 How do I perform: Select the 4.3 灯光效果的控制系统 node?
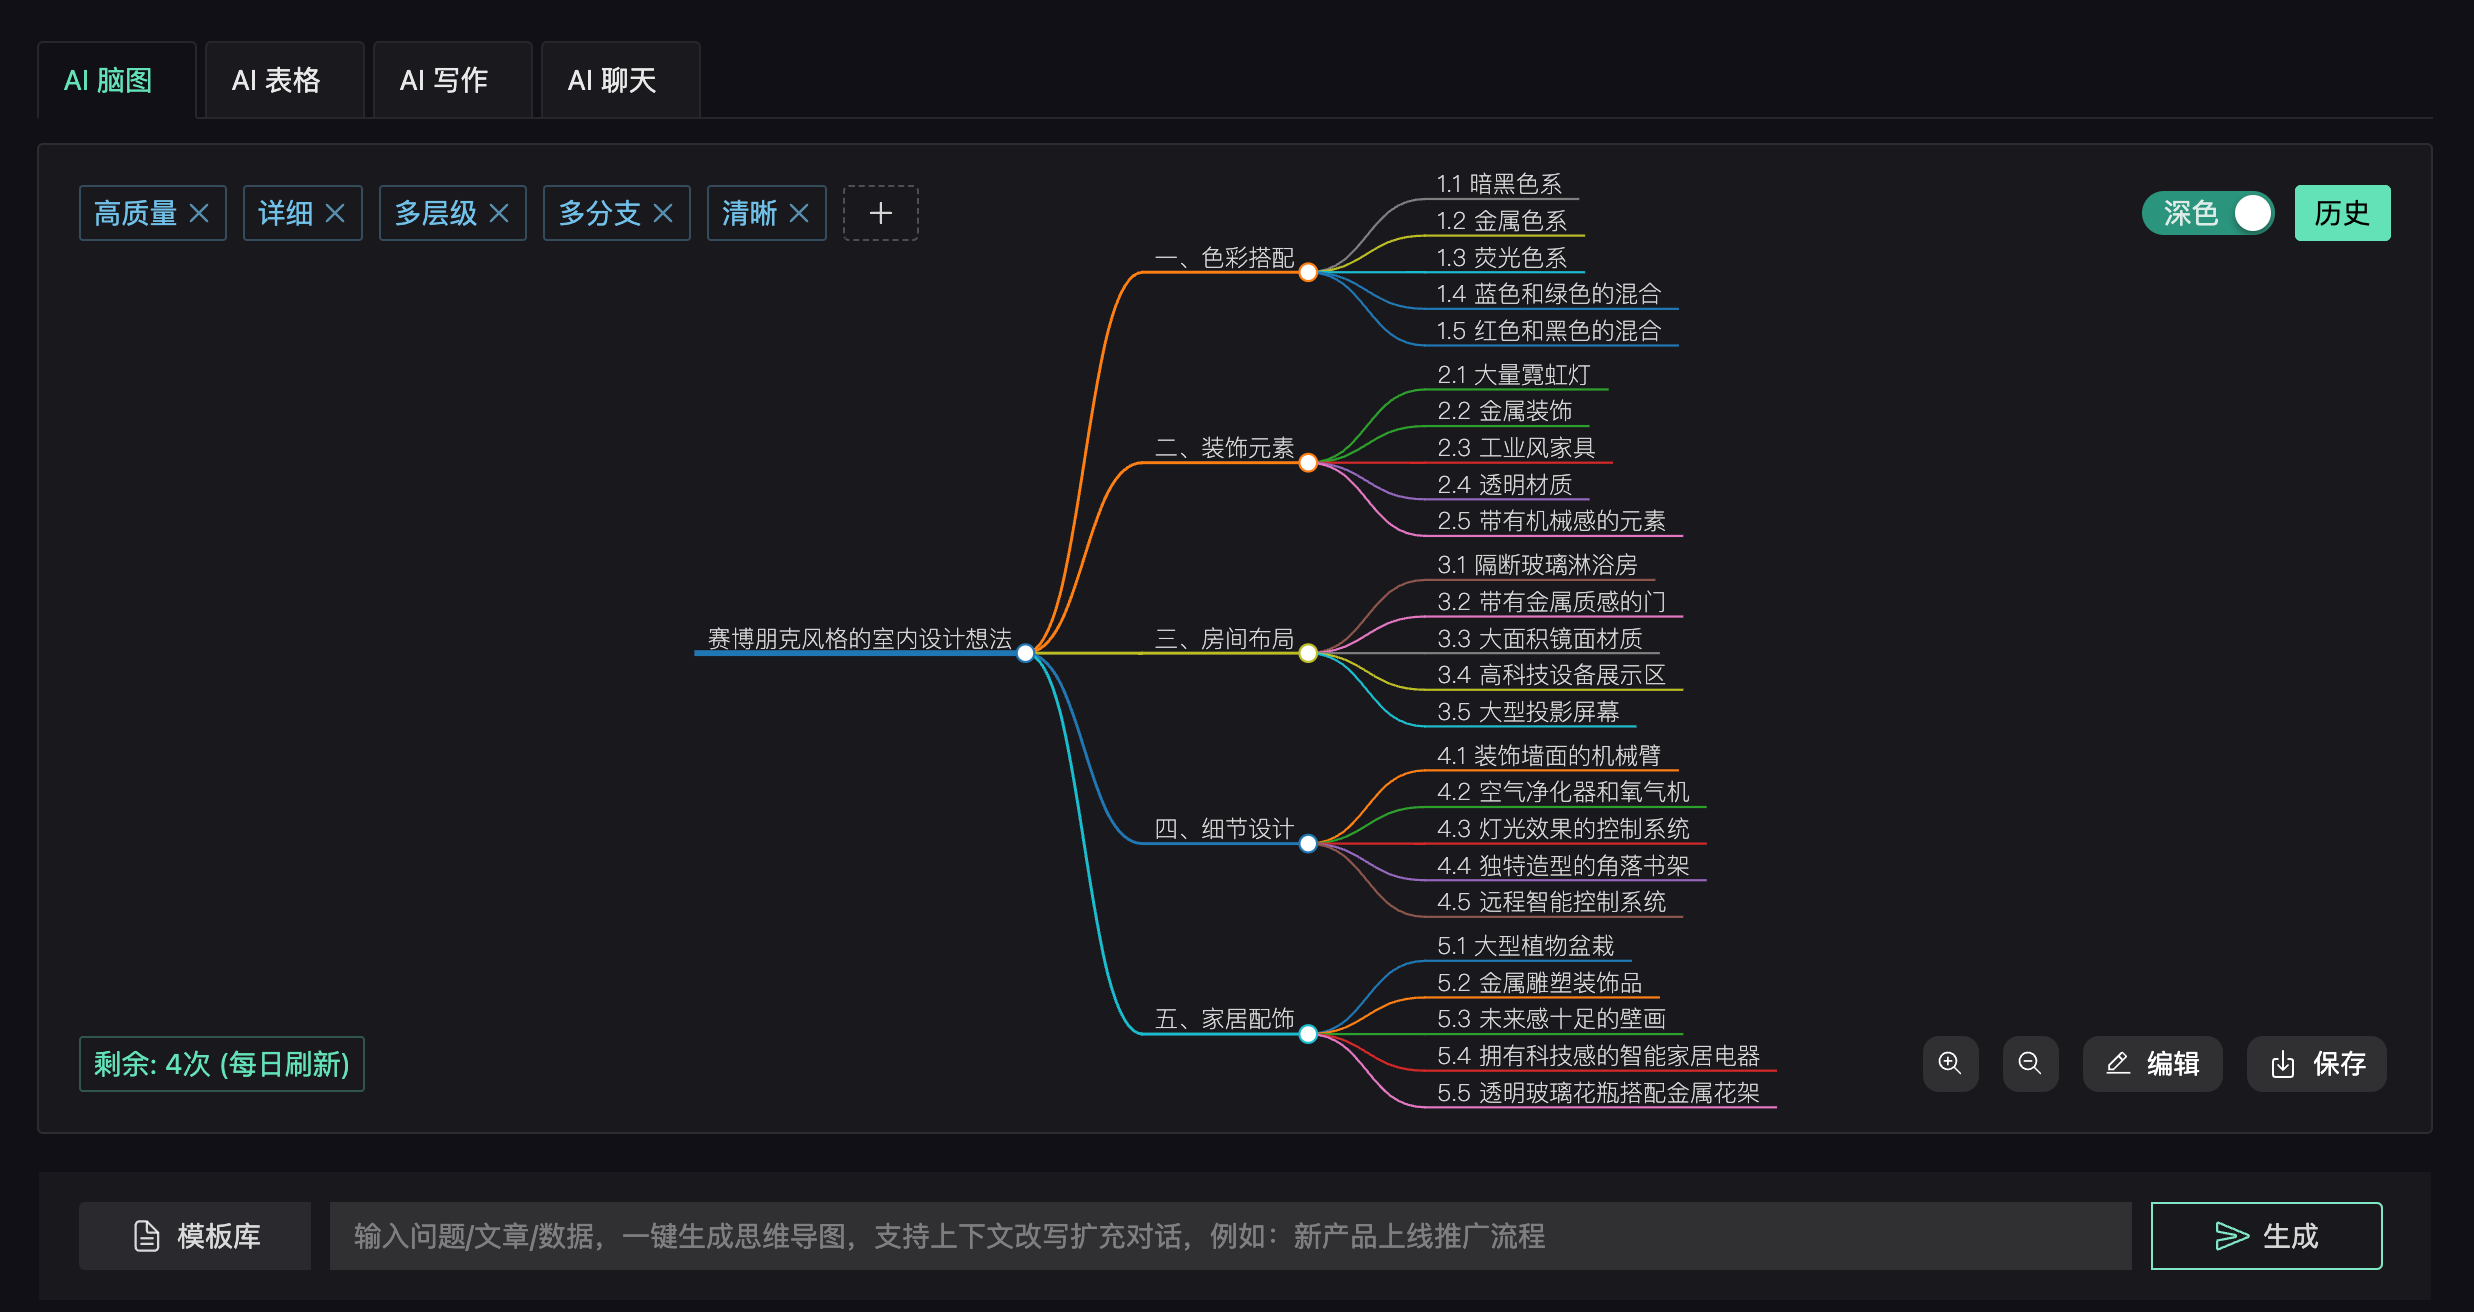pyautogui.click(x=1563, y=829)
